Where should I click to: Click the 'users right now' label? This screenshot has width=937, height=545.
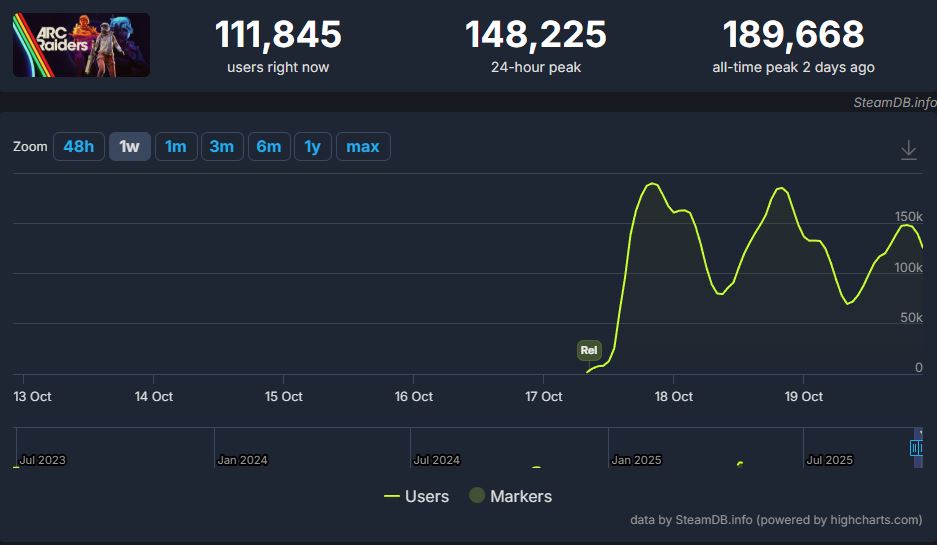tap(278, 68)
